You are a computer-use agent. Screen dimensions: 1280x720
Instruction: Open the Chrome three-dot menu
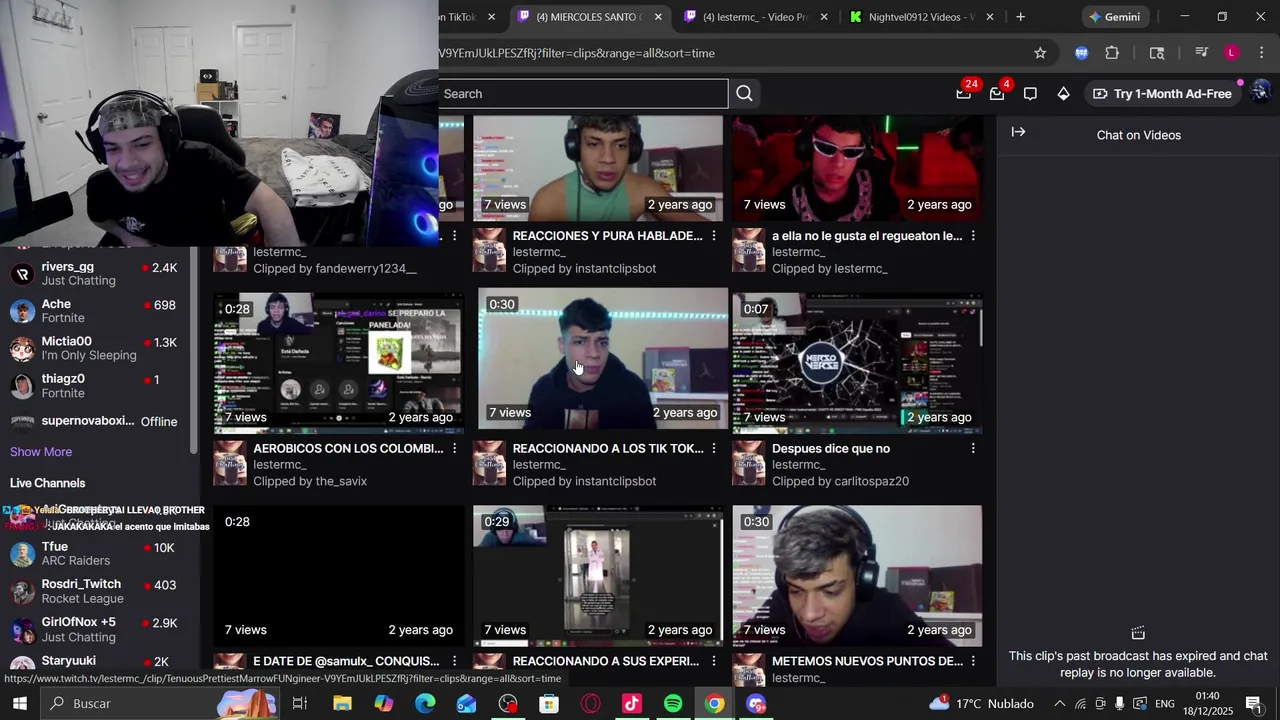[1262, 53]
